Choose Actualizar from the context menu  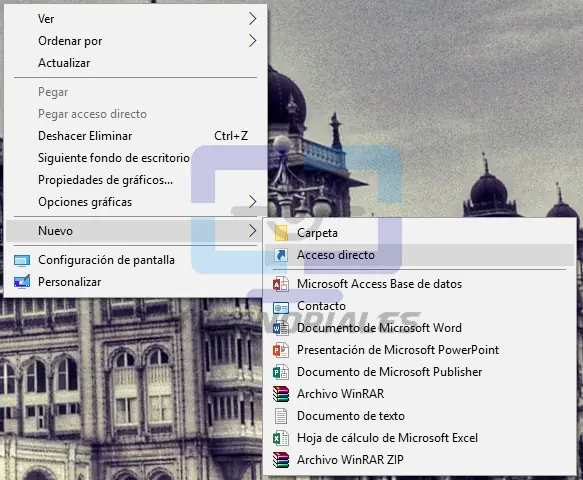pos(135,63)
